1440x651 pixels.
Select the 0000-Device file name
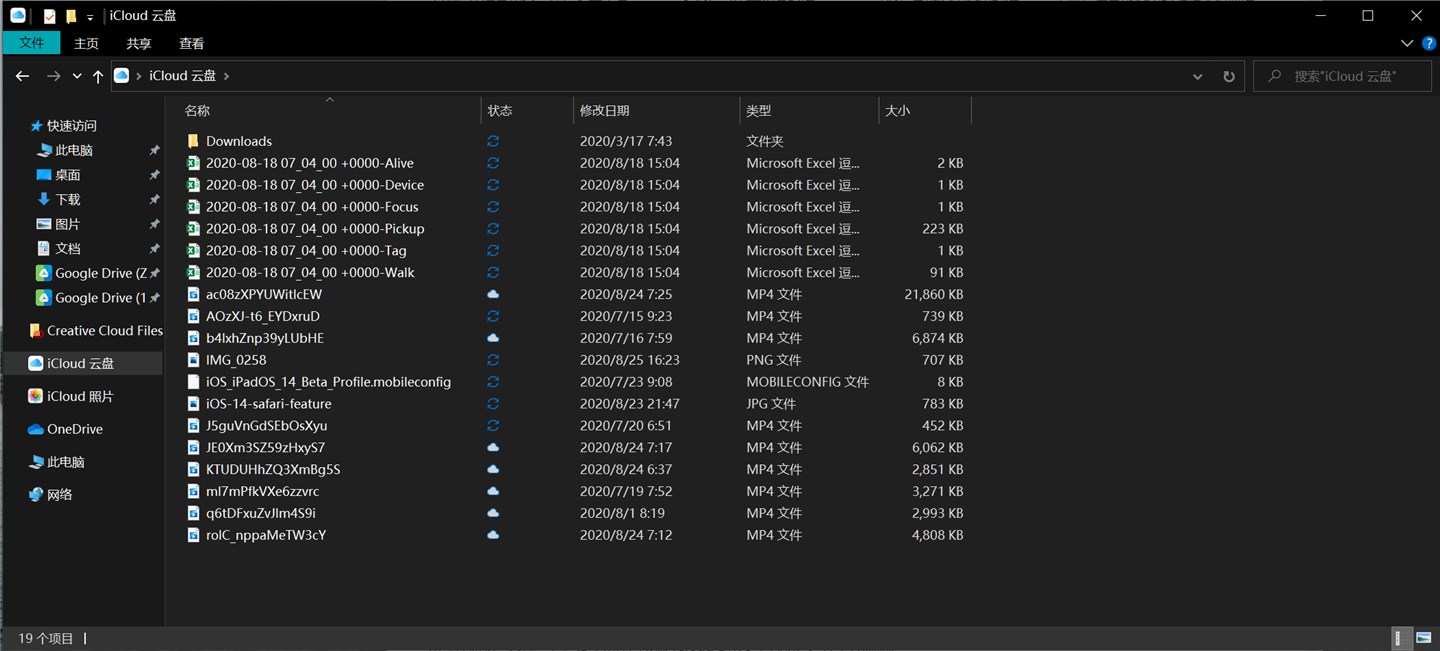point(315,185)
